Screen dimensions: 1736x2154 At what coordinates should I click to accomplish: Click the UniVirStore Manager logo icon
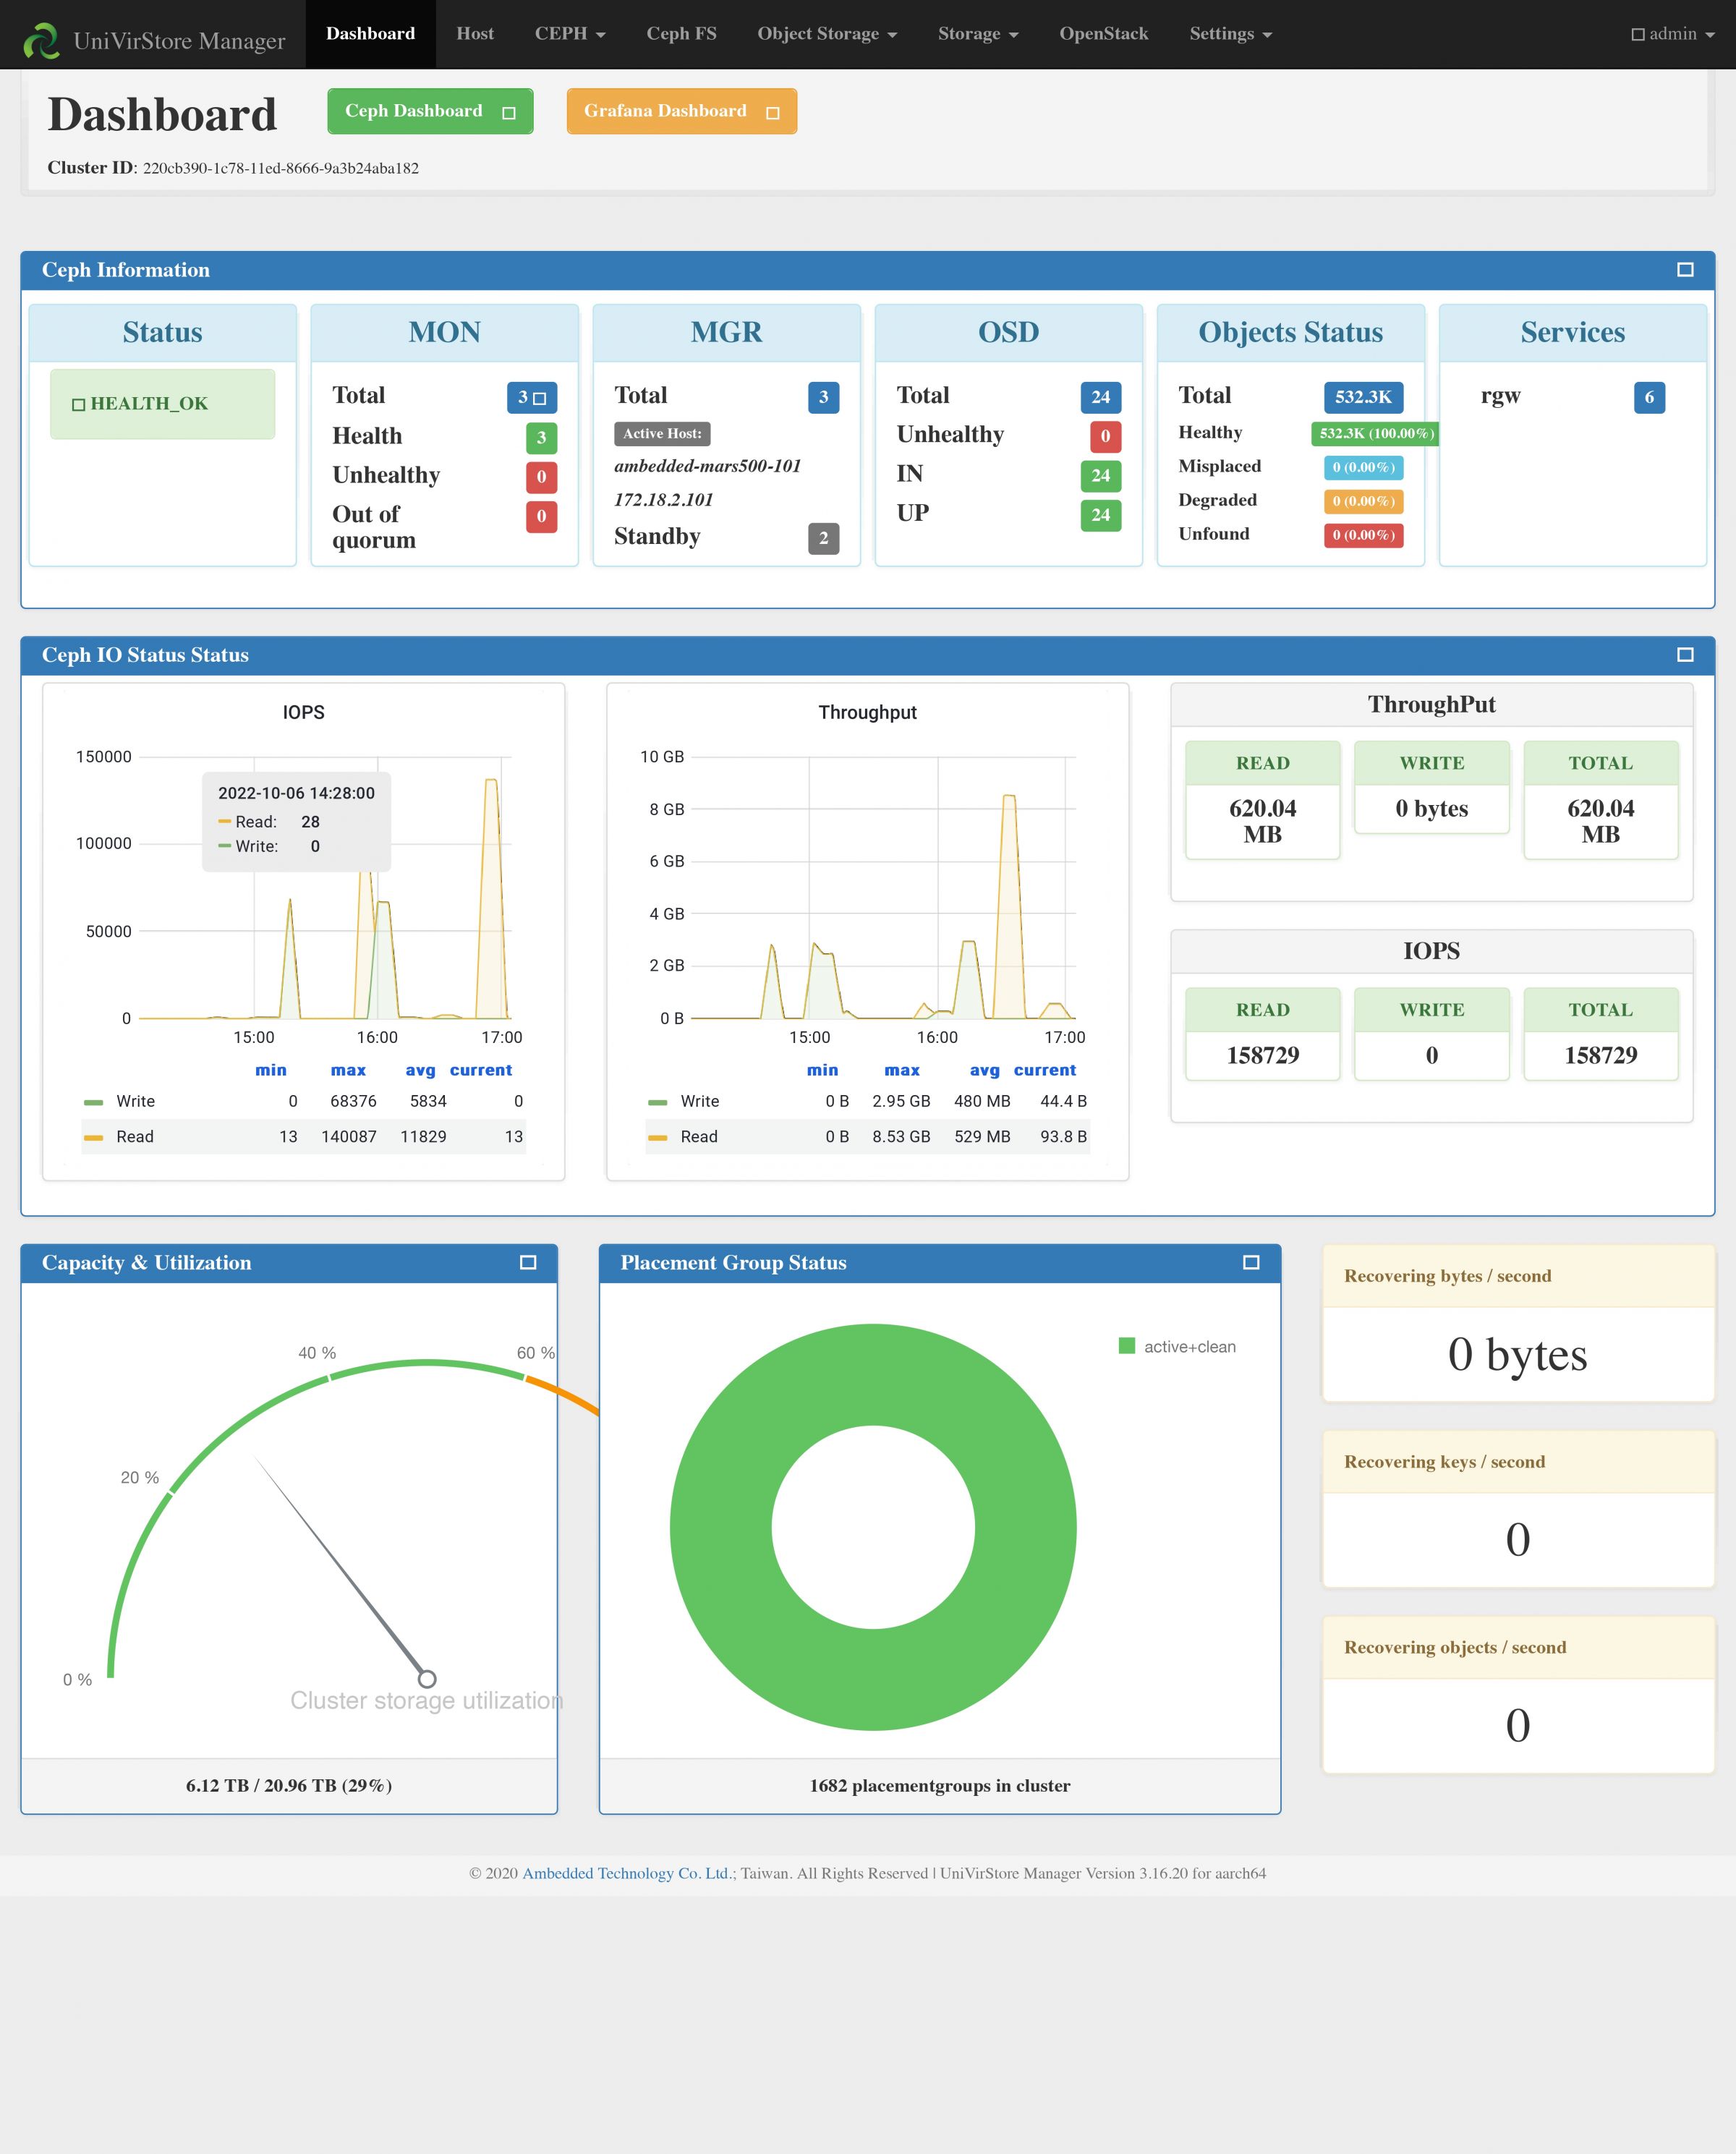pos(41,40)
